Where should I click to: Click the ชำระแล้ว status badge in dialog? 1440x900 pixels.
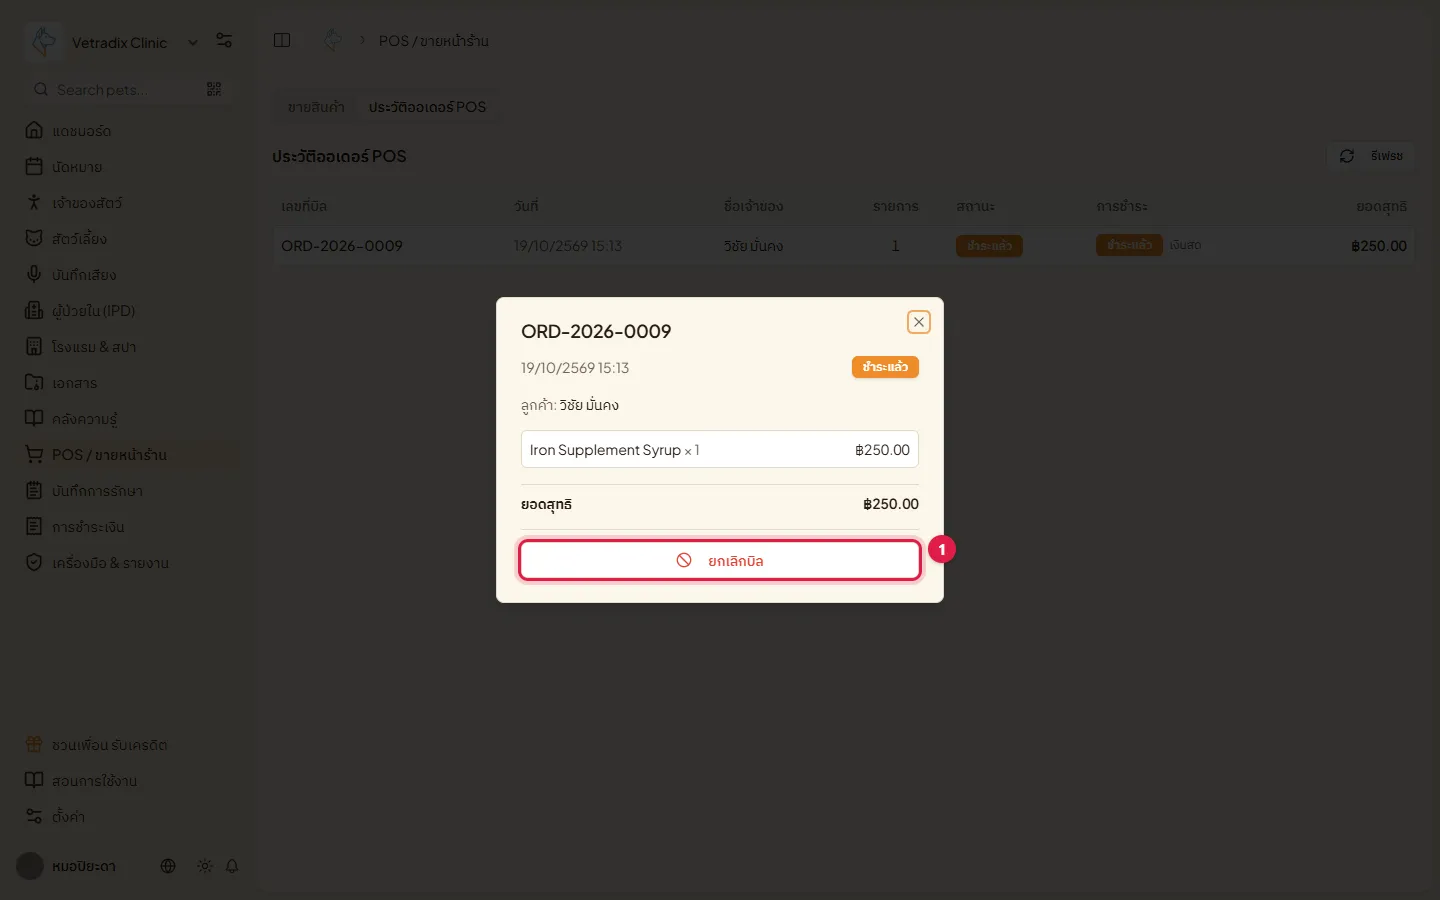pos(885,367)
